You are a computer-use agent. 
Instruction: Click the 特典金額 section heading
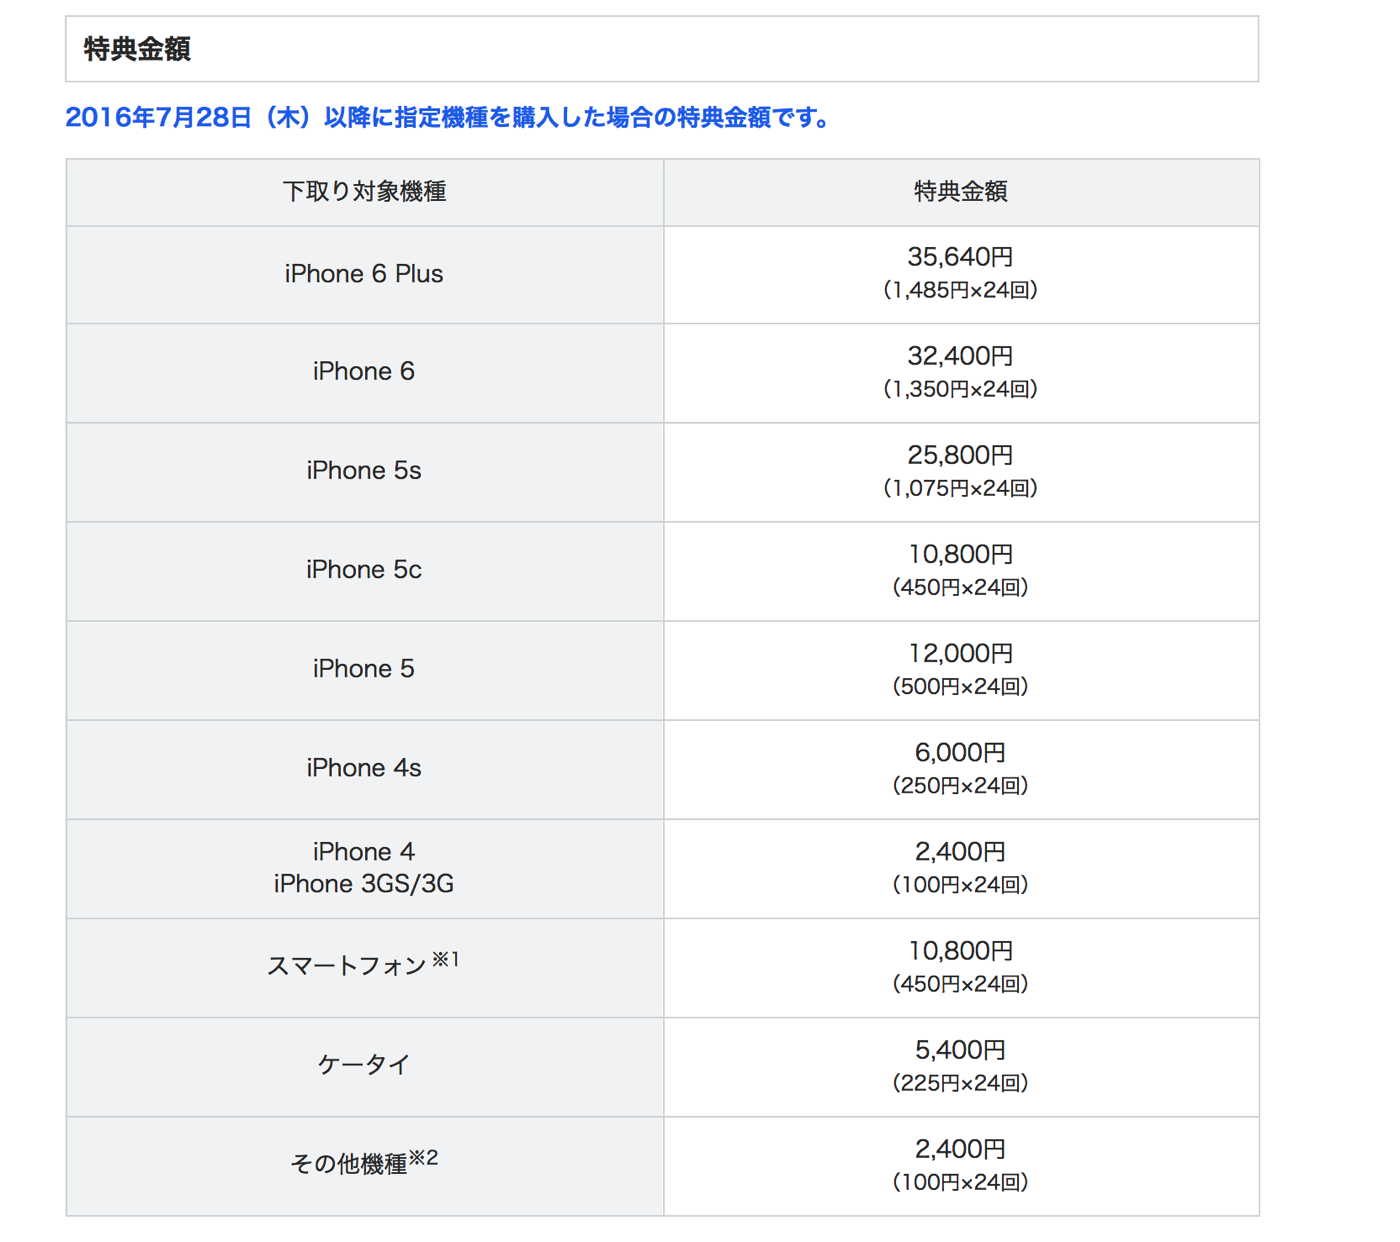137,49
